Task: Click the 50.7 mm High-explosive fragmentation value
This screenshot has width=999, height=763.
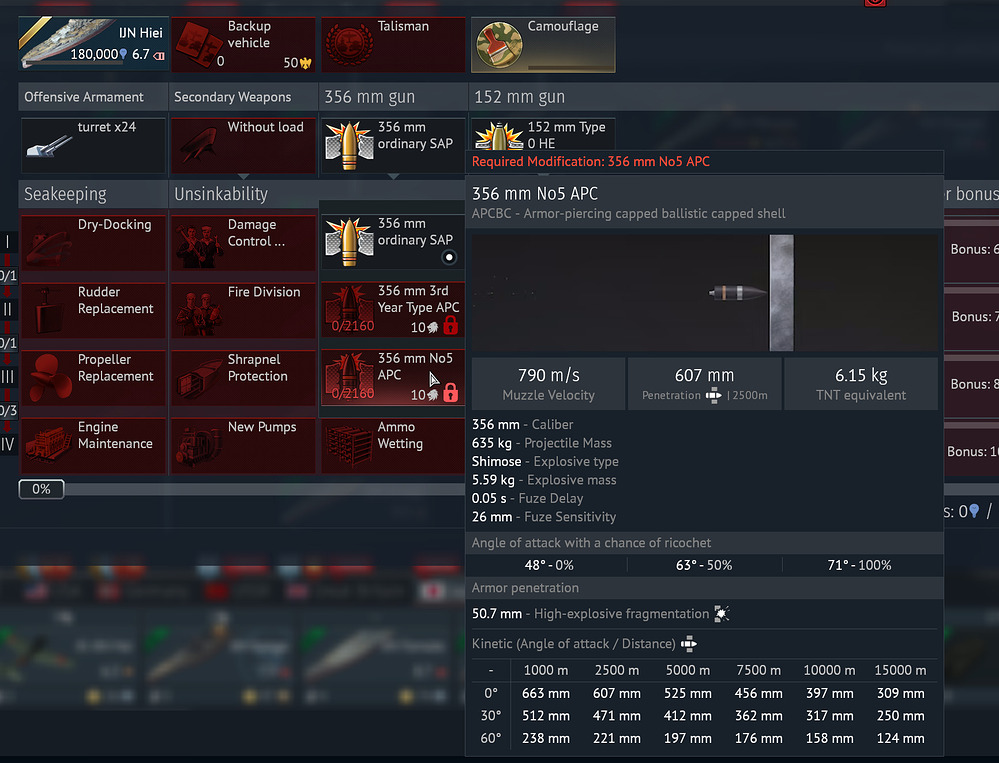Action: click(x=591, y=614)
